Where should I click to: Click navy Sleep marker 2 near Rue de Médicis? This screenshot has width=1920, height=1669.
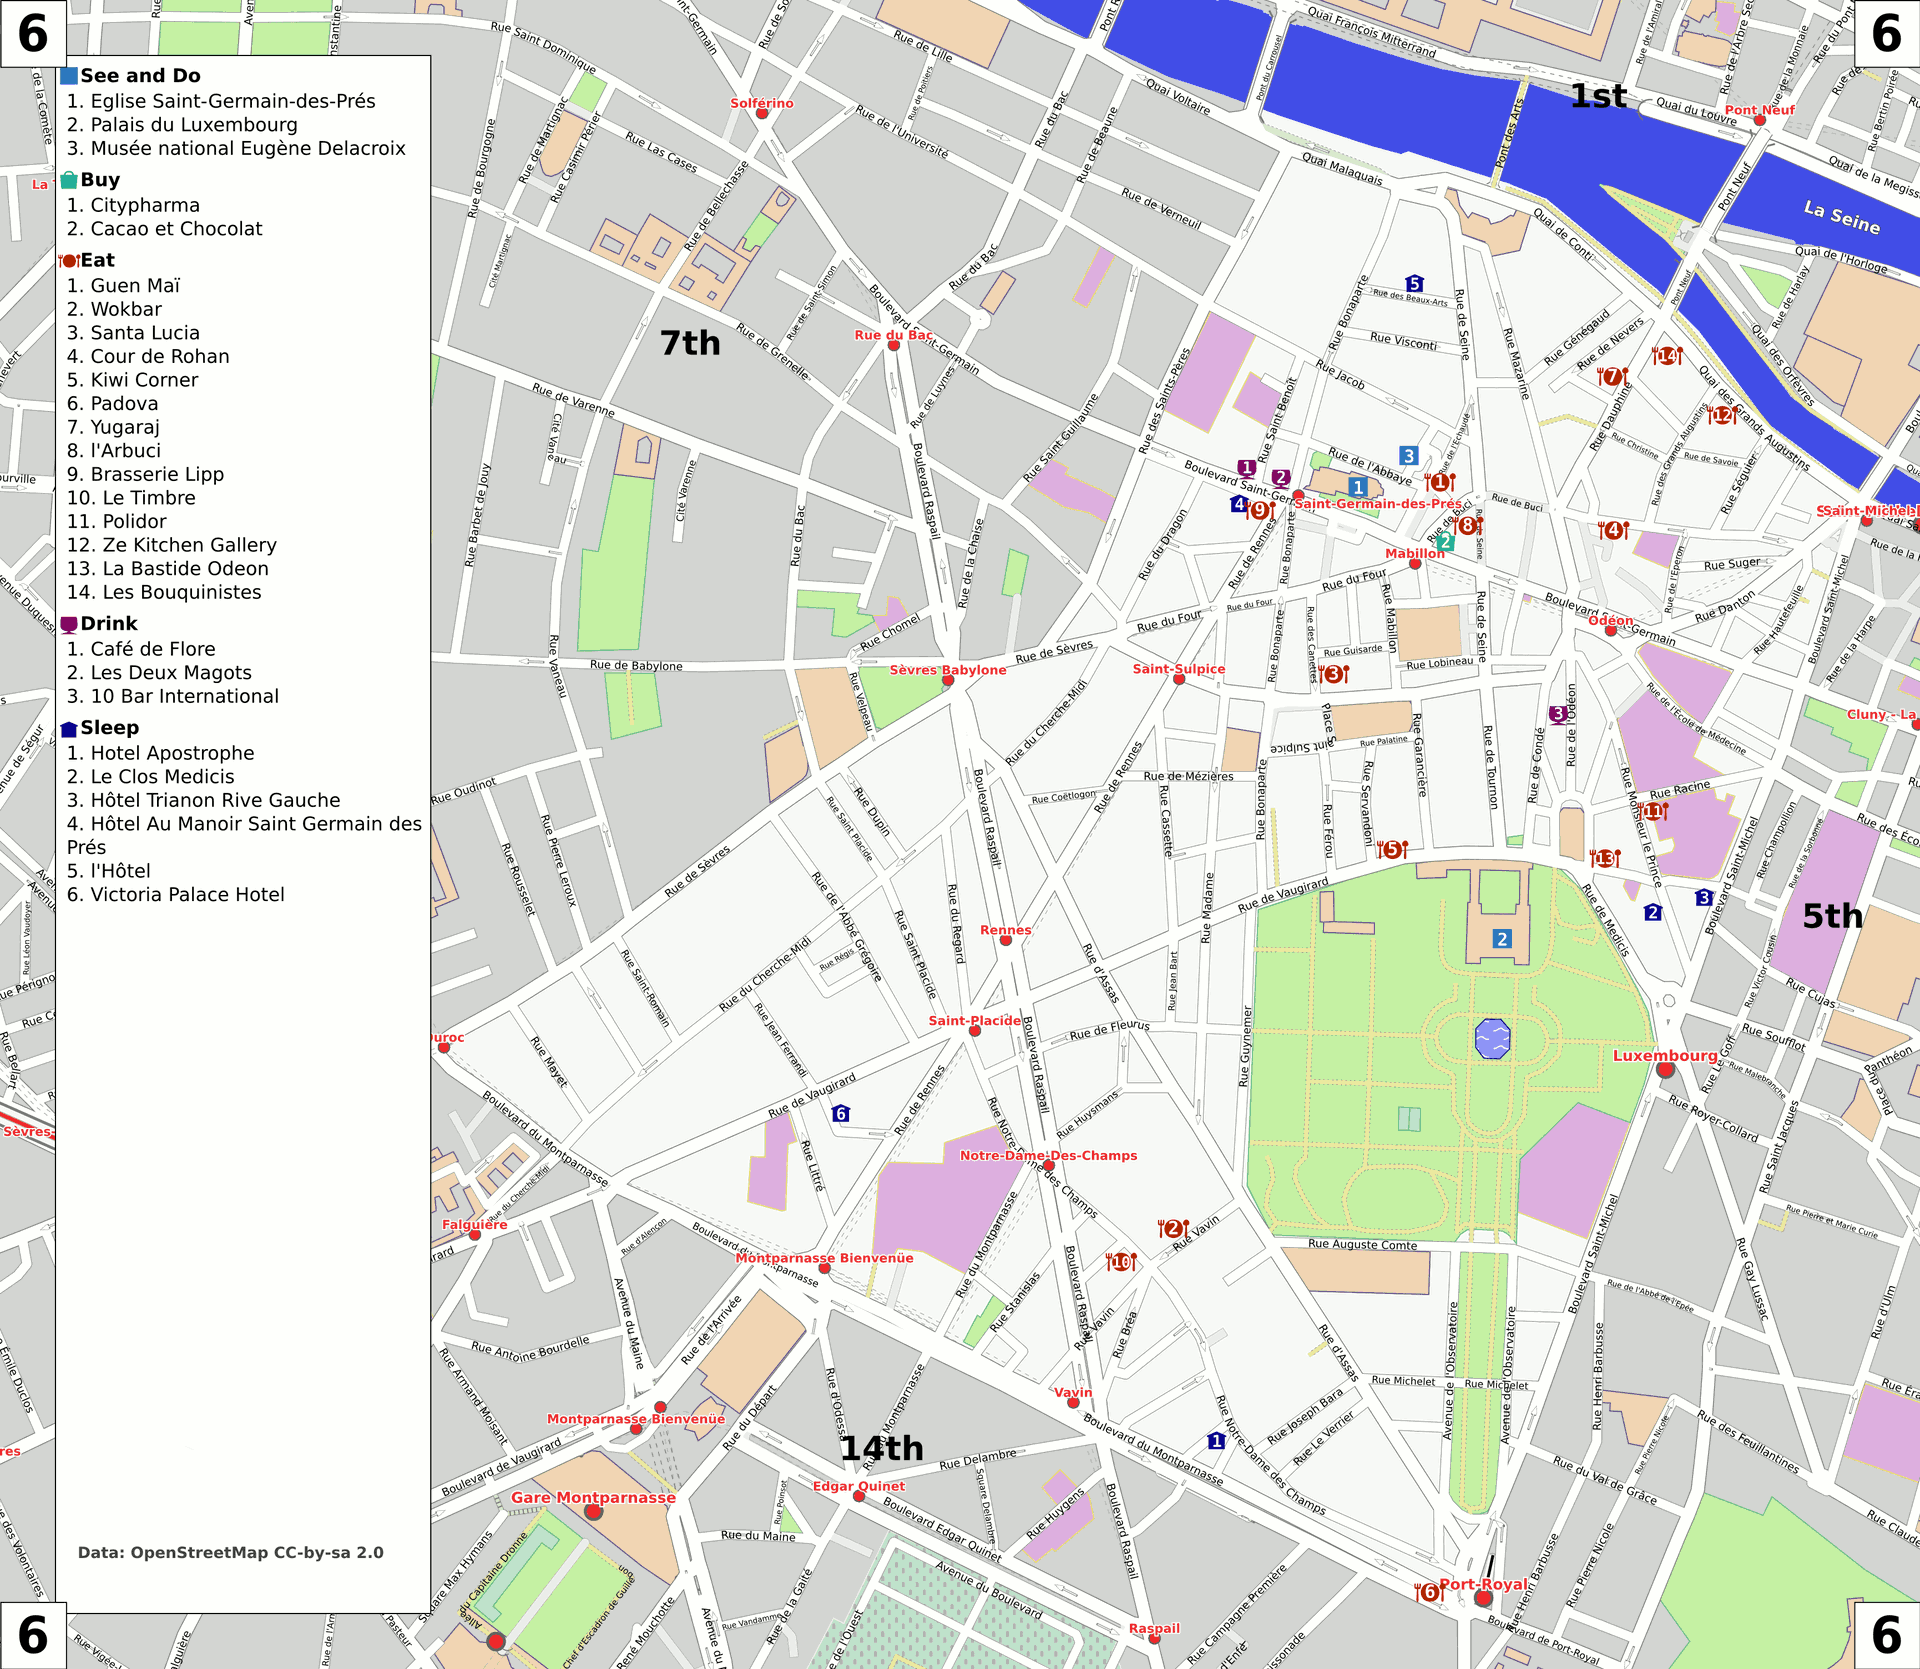pos(1653,912)
